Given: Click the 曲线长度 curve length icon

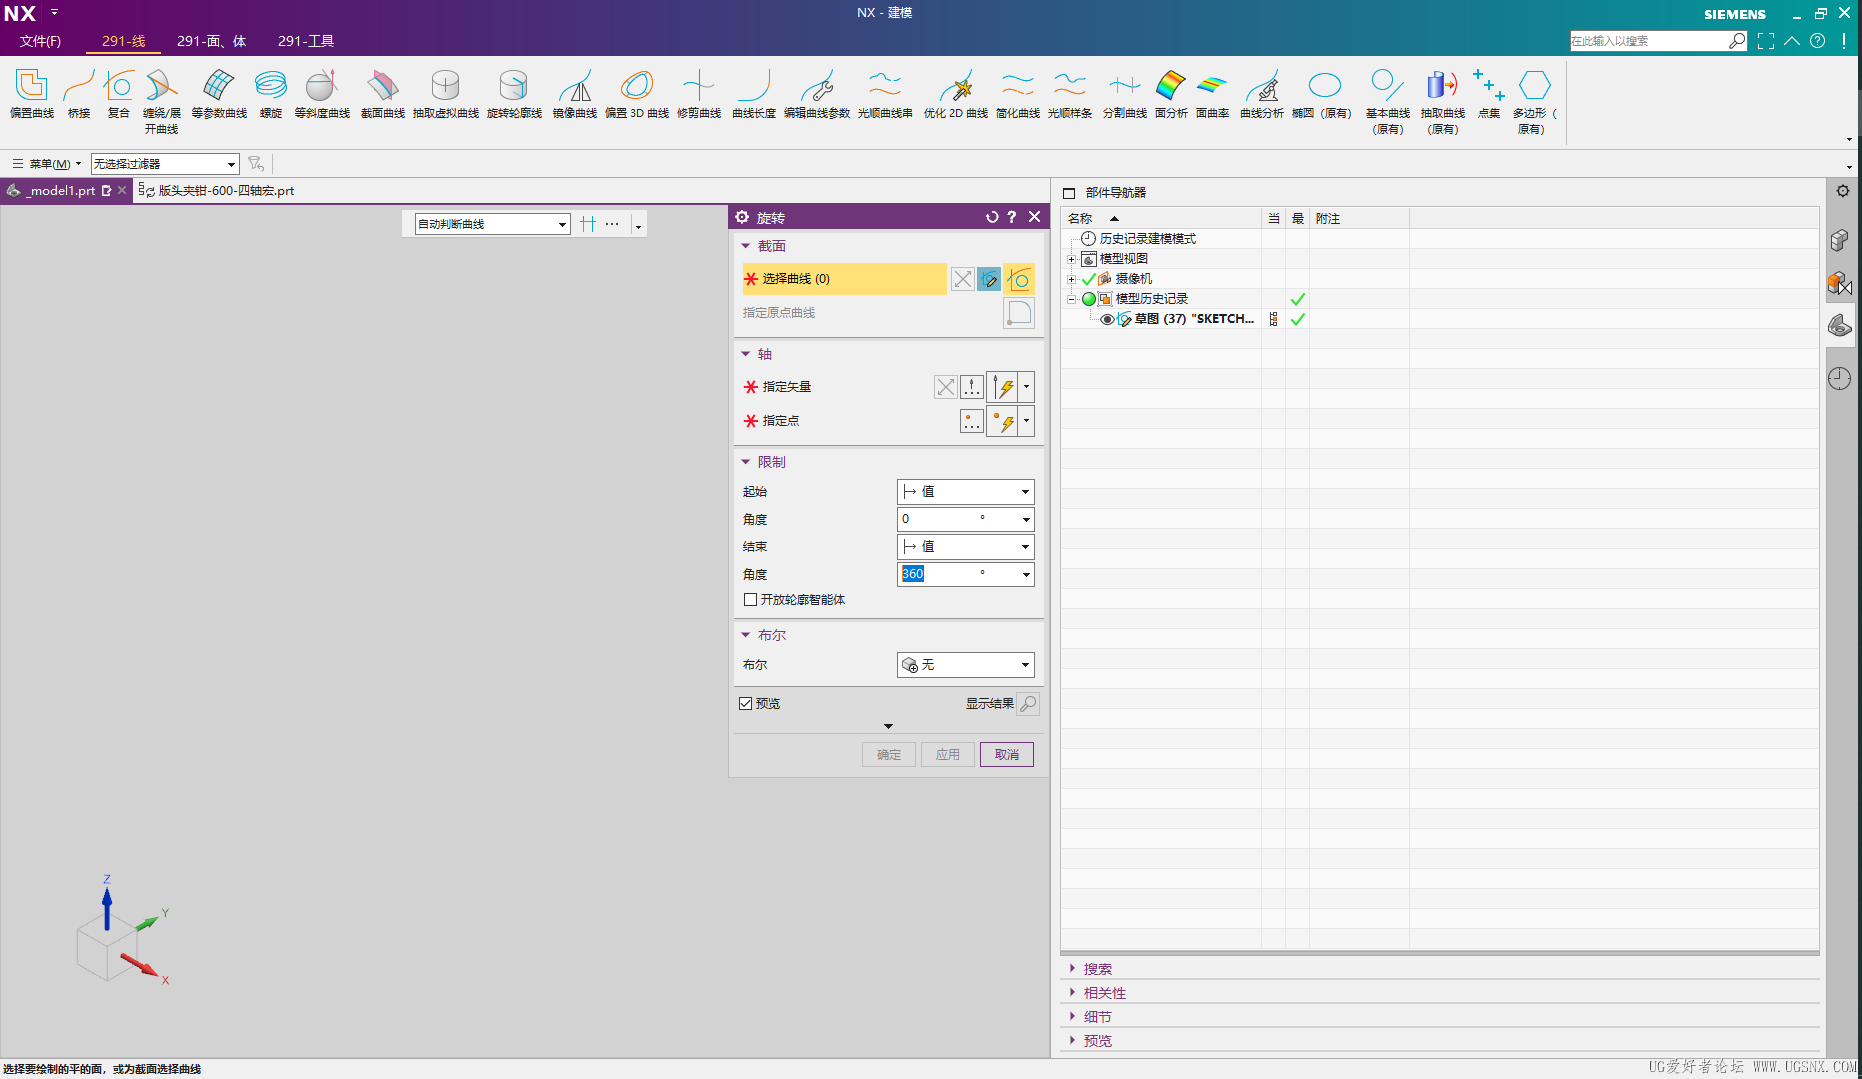Looking at the screenshot, I should (x=754, y=94).
